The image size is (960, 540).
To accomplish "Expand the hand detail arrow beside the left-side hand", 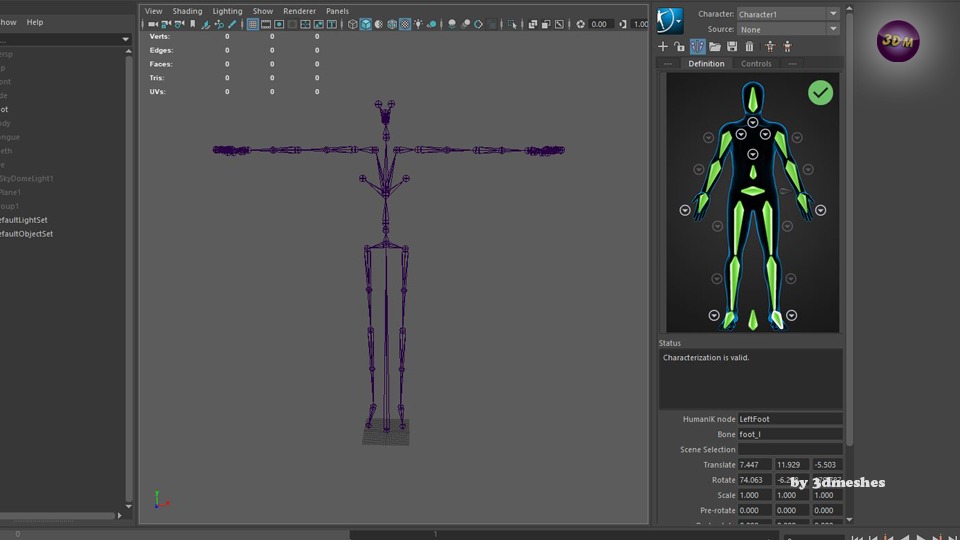I will 684,211.
